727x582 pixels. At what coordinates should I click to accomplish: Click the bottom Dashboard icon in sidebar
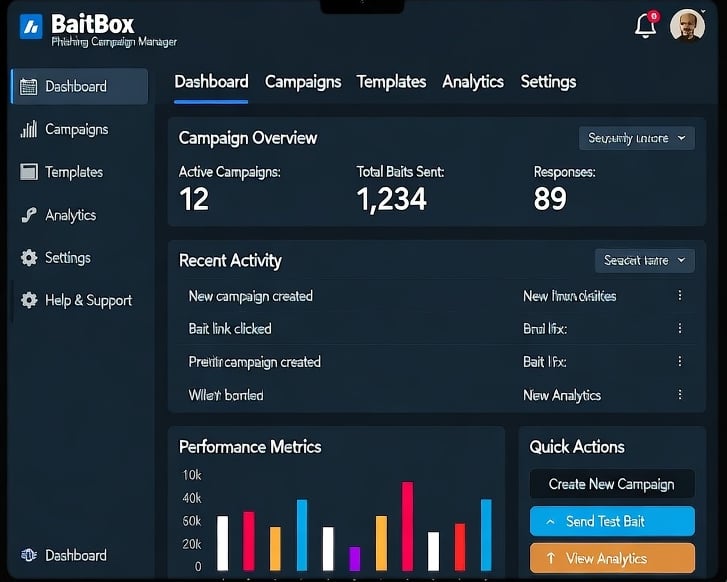pyautogui.click(x=29, y=555)
